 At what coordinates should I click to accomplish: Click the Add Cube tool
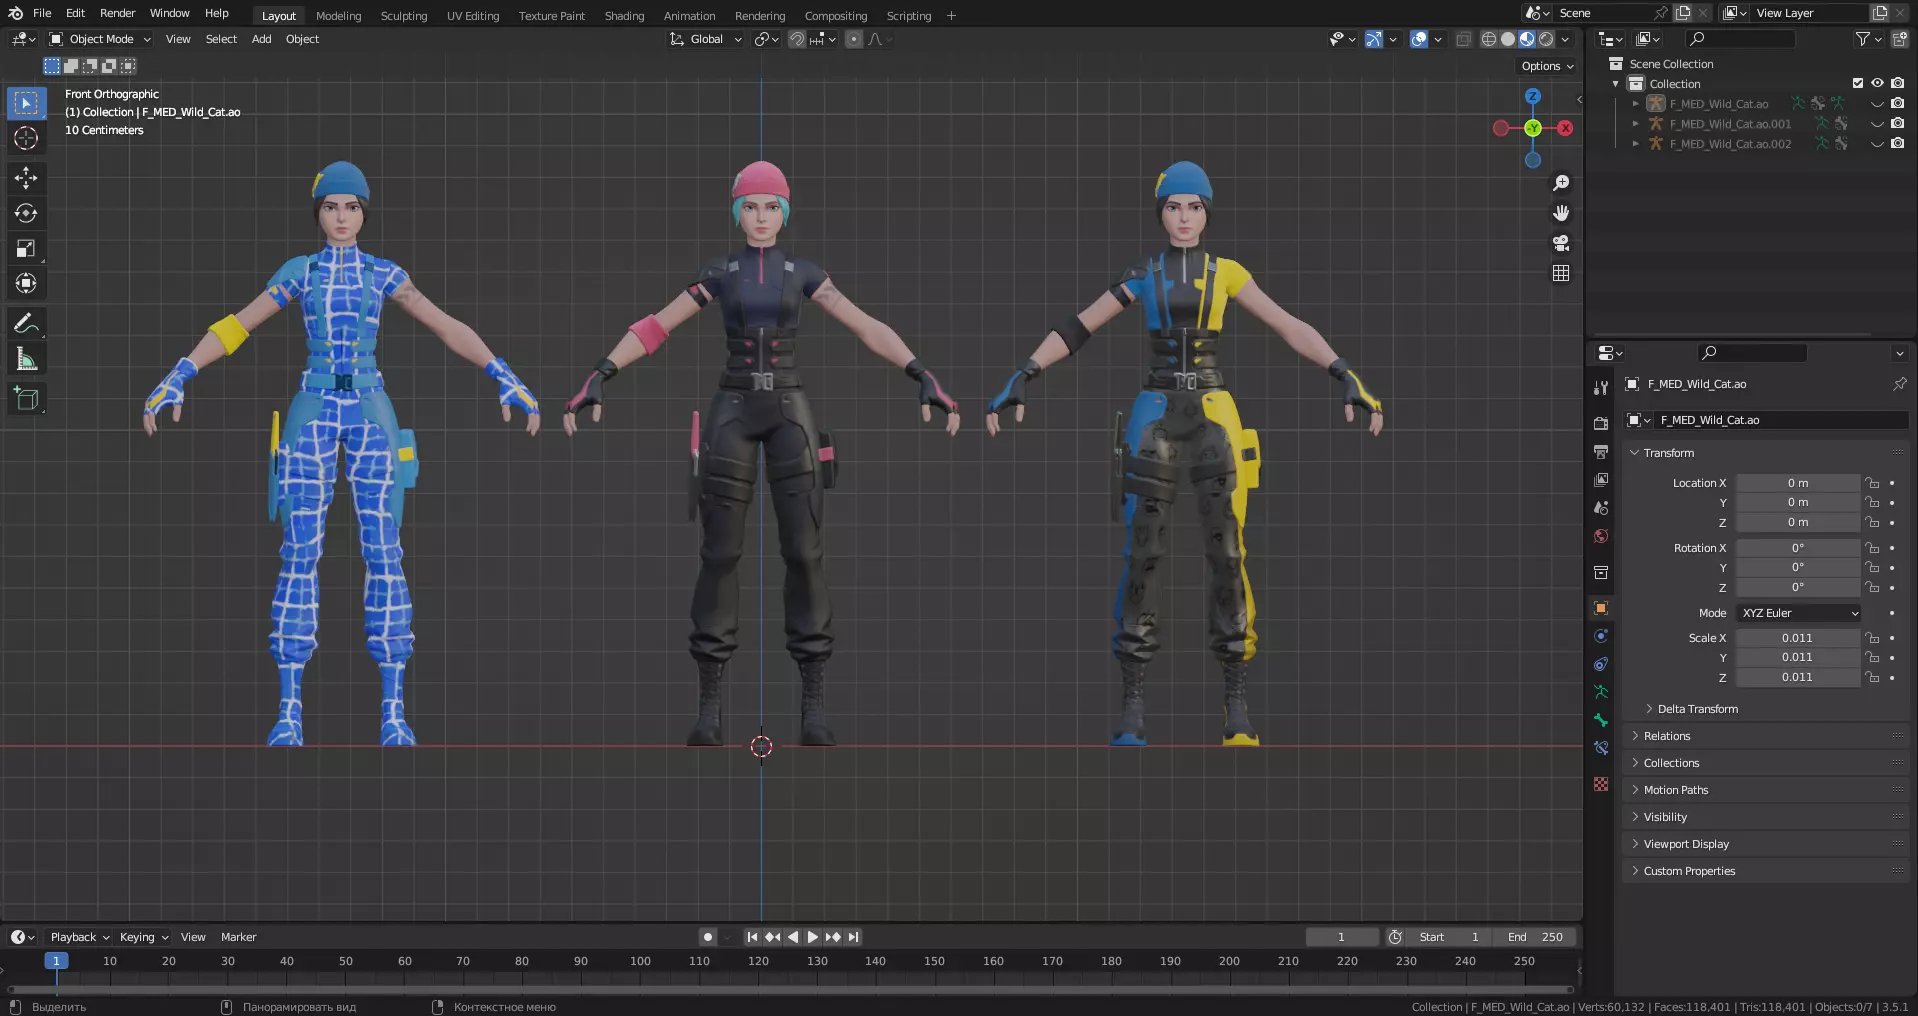click(x=26, y=399)
